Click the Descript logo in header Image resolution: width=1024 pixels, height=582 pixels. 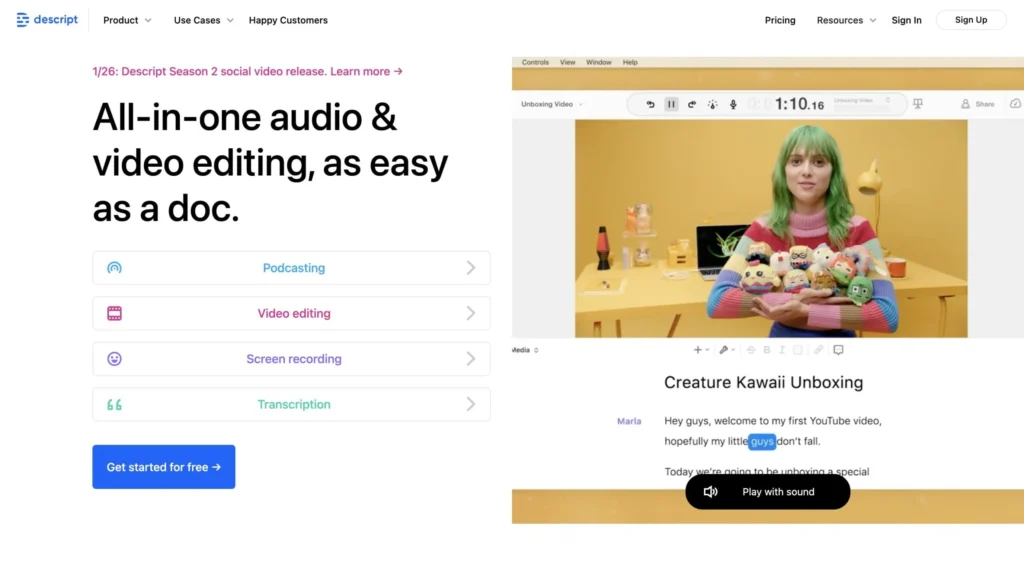coord(47,20)
